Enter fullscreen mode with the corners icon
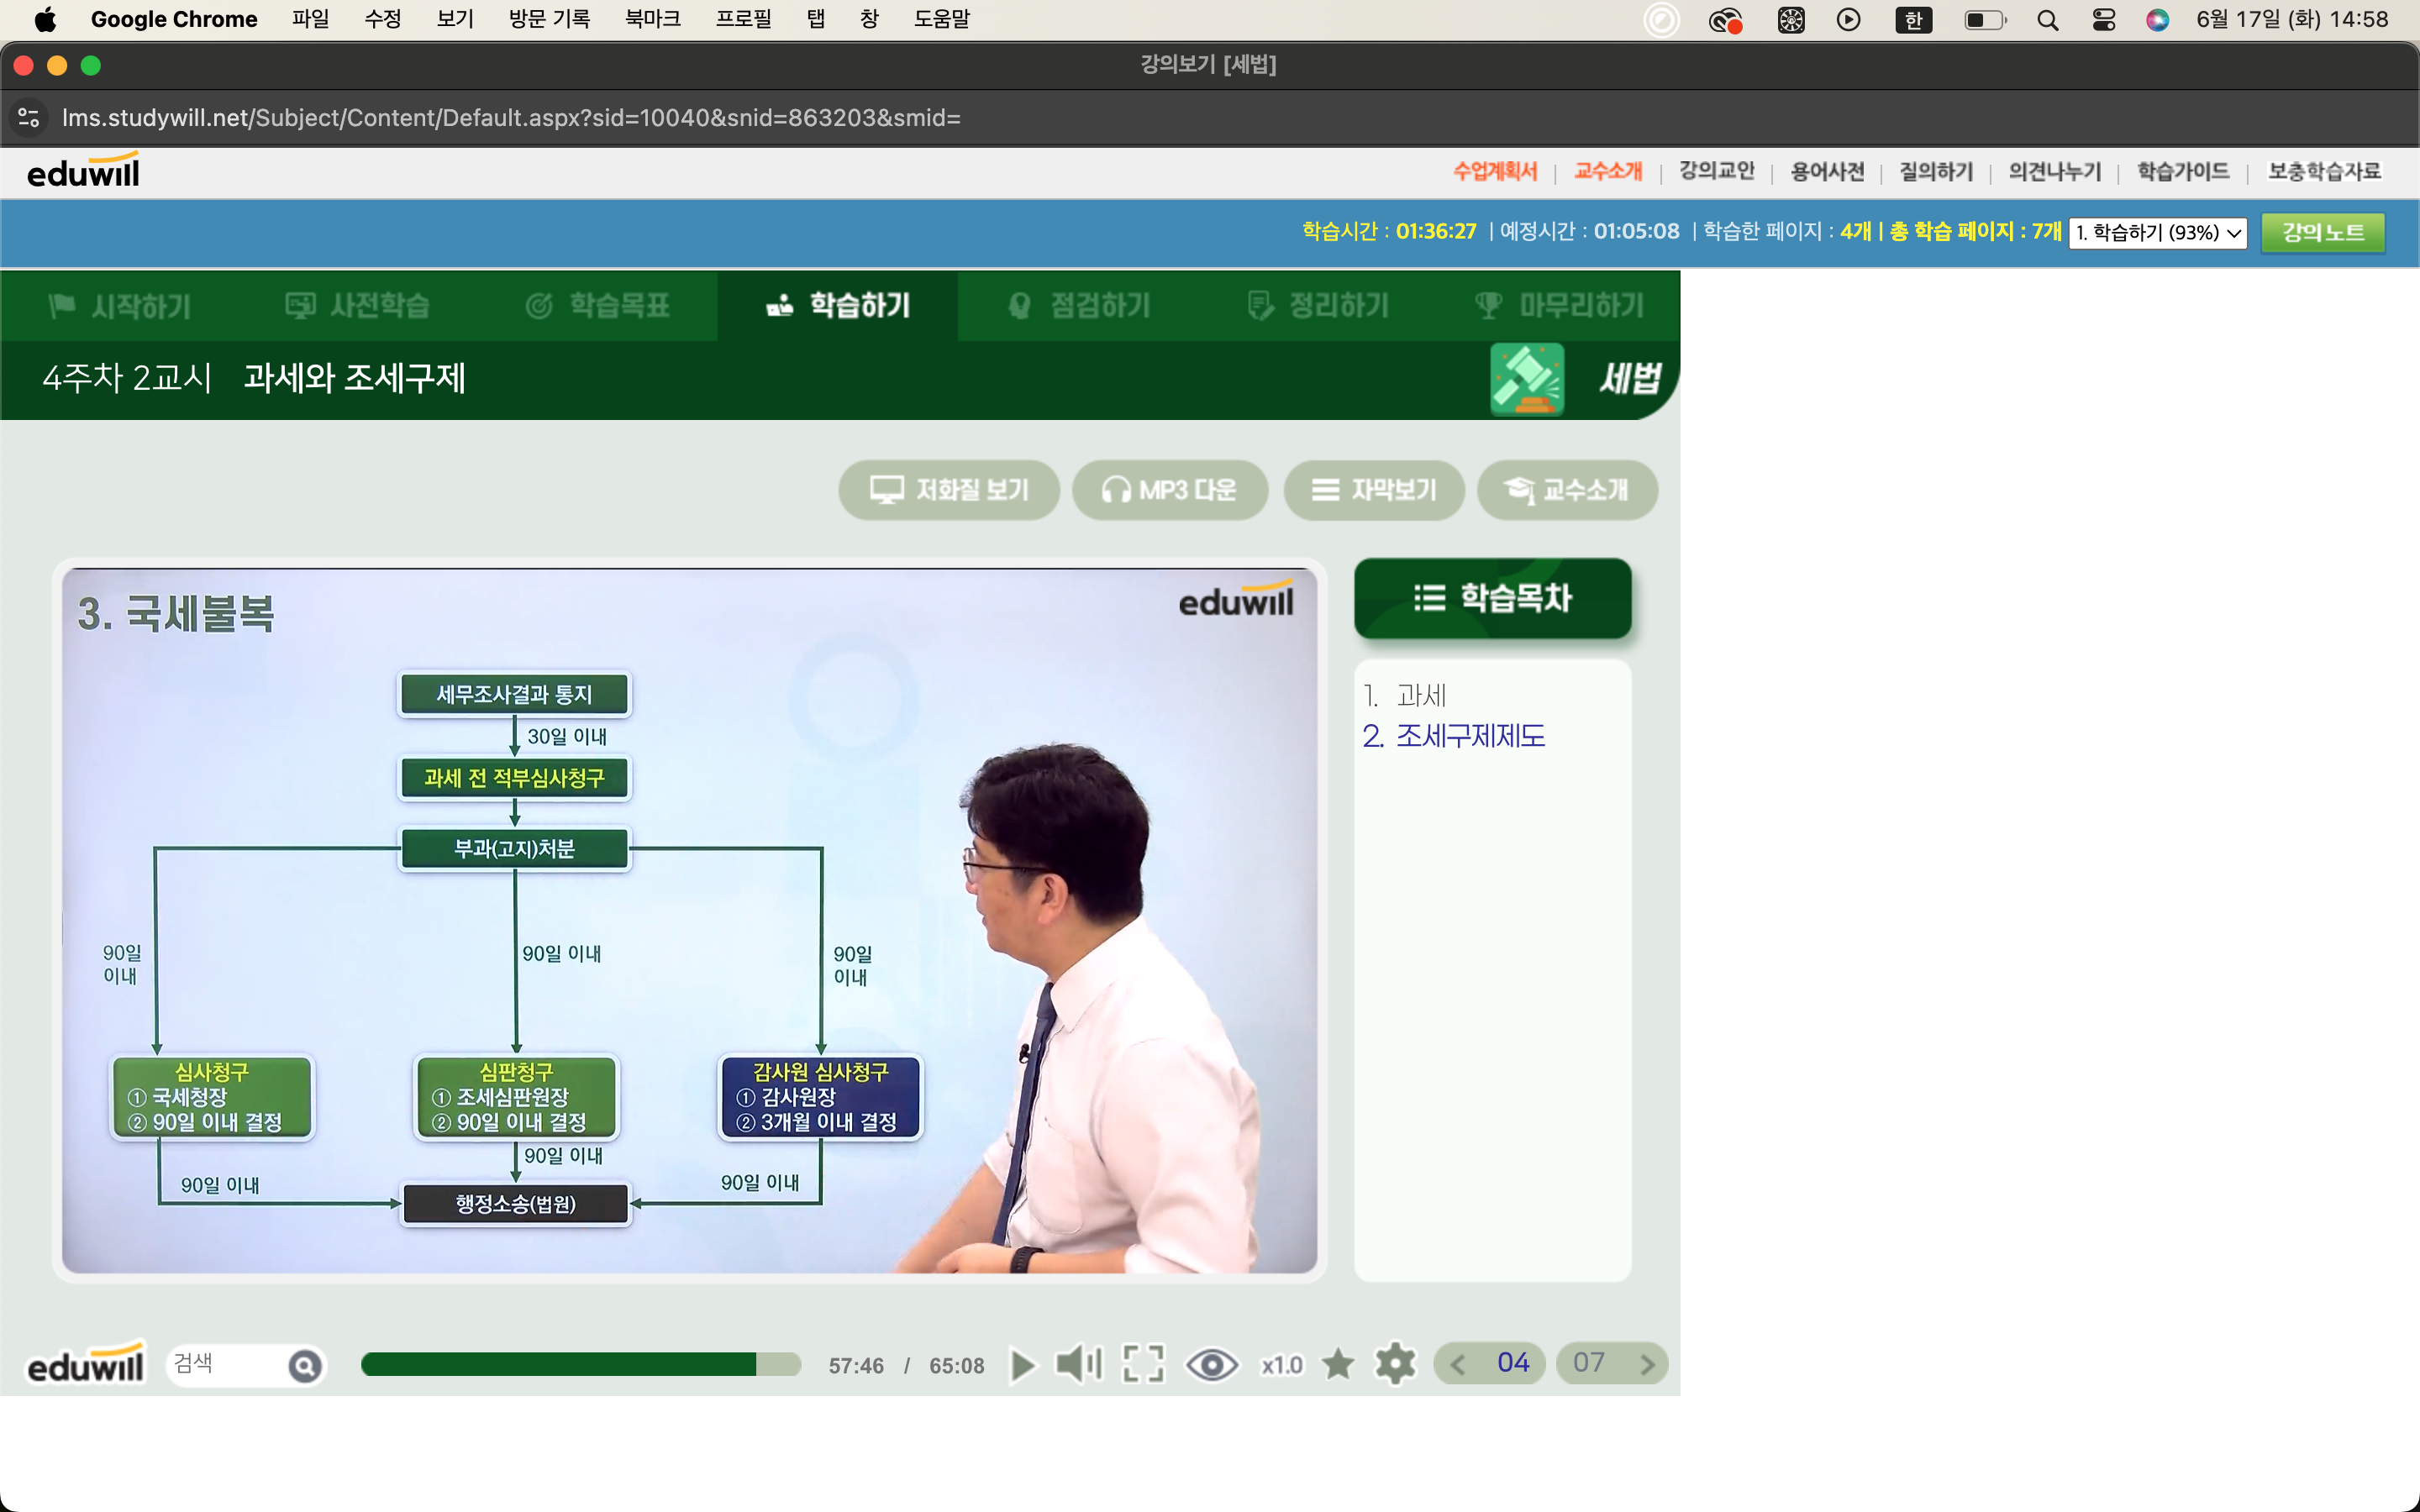Viewport: 2420px width, 1512px height. (1143, 1364)
